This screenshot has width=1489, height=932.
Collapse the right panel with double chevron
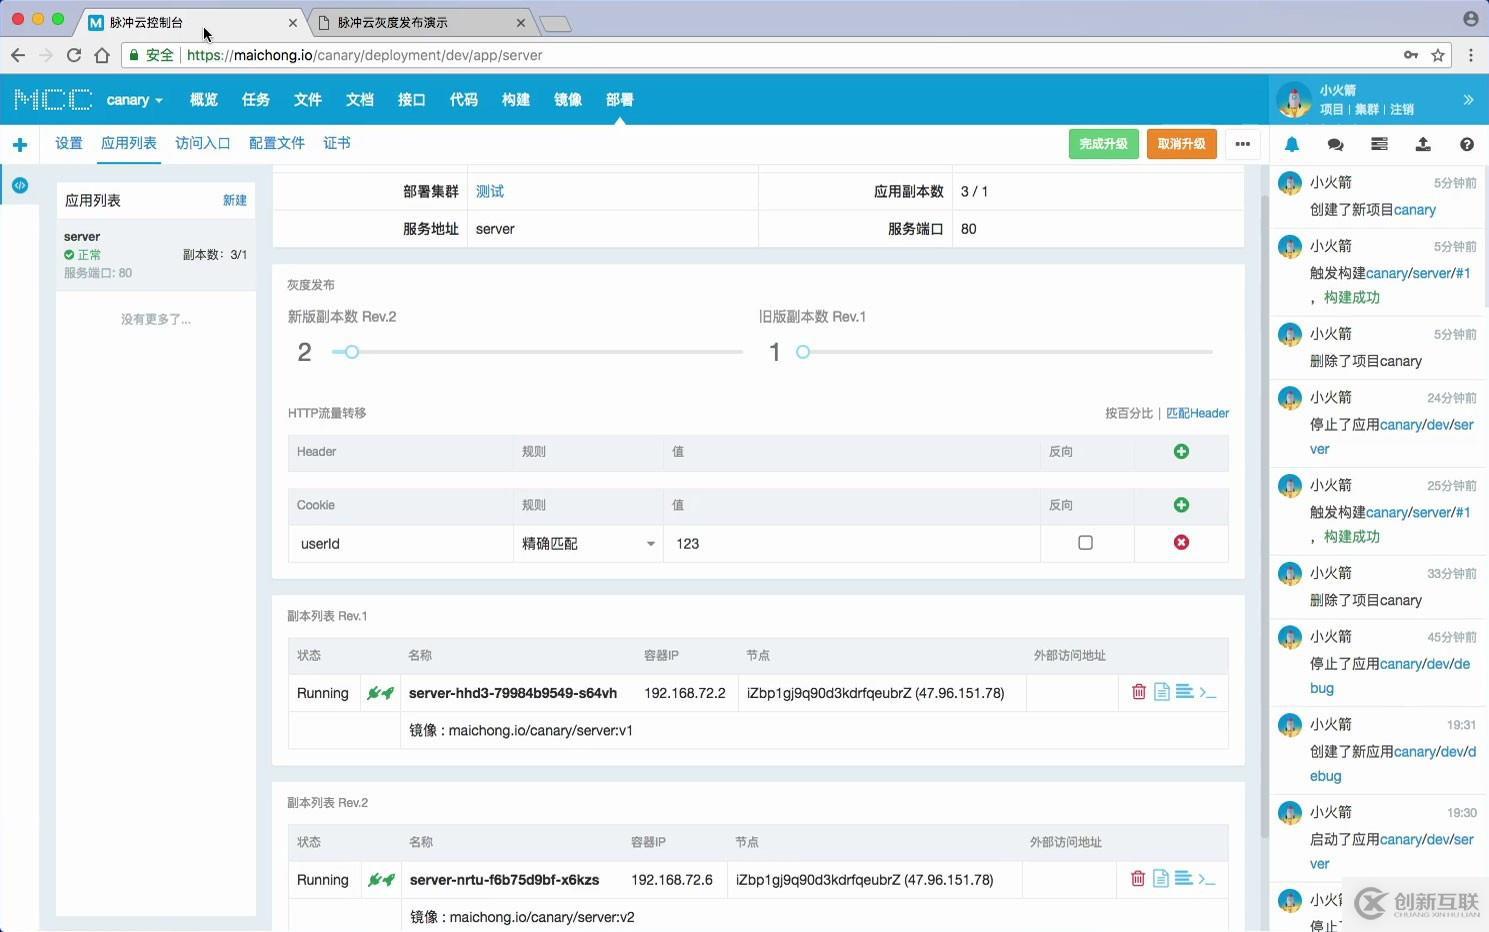(1468, 99)
